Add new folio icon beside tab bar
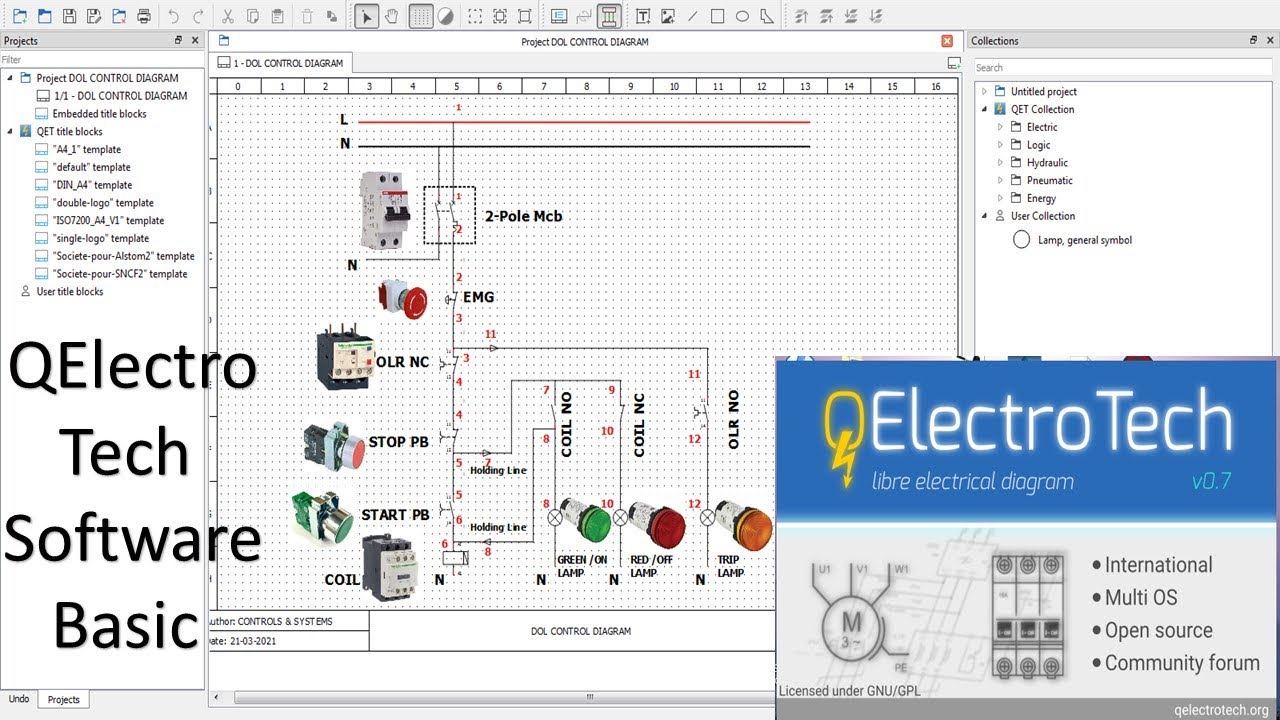Screen dimensions: 1280x720 (954, 62)
